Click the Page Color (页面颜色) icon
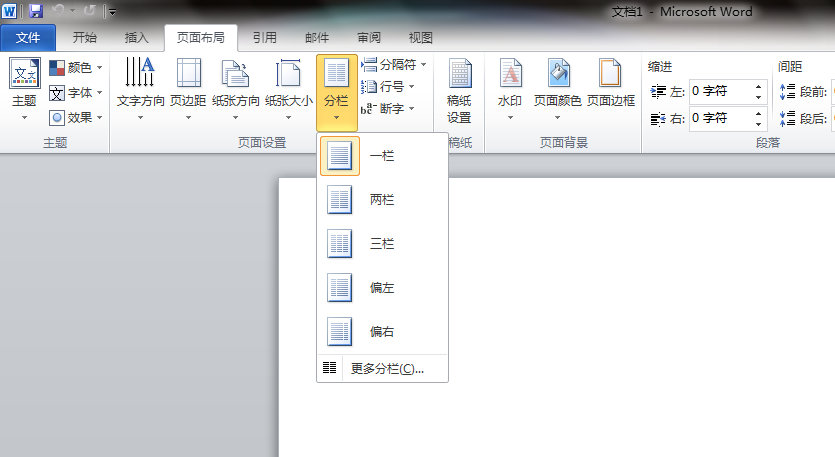The width and height of the screenshot is (835, 457). [558, 73]
